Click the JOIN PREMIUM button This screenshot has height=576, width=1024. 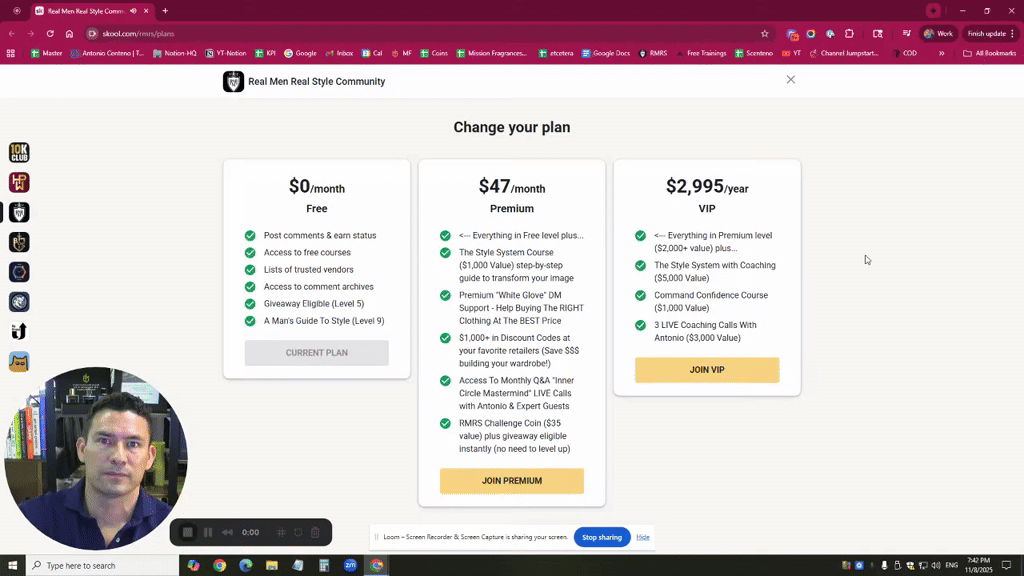pos(511,481)
